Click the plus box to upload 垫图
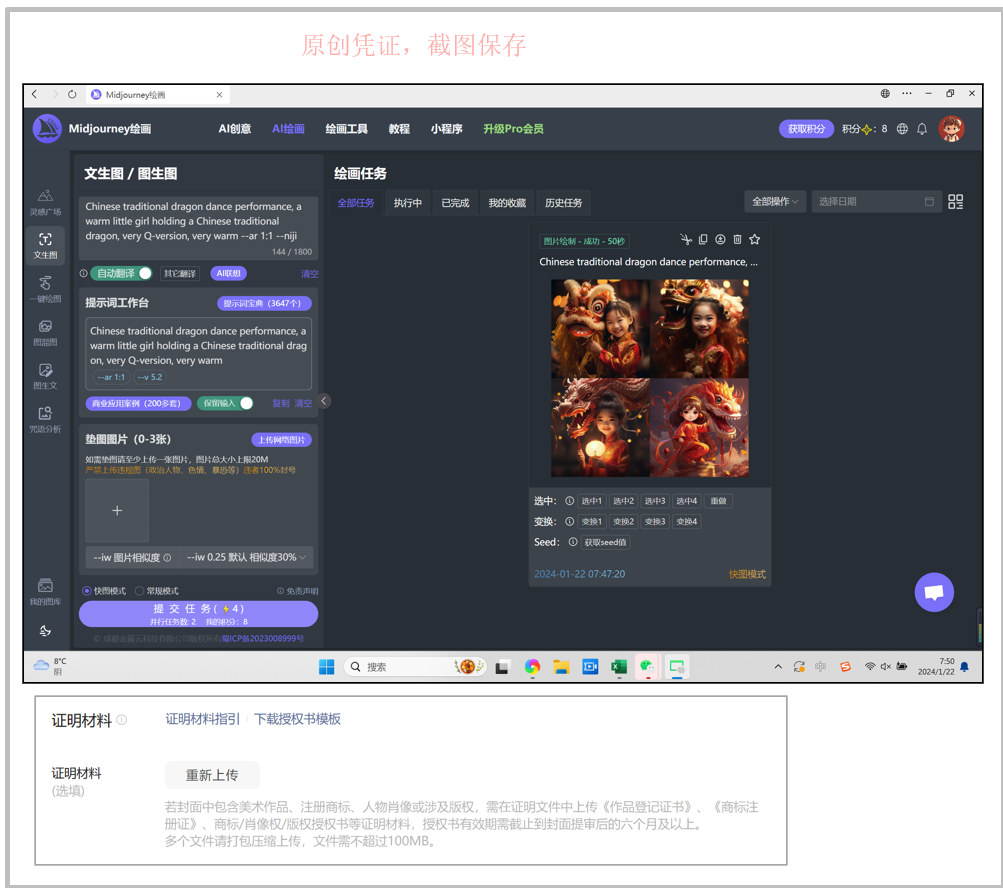 117,511
